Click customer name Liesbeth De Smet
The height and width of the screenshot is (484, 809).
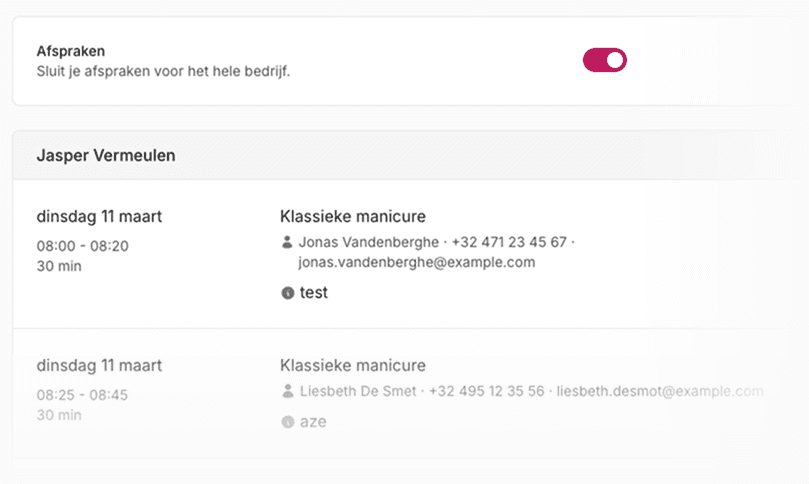point(358,391)
